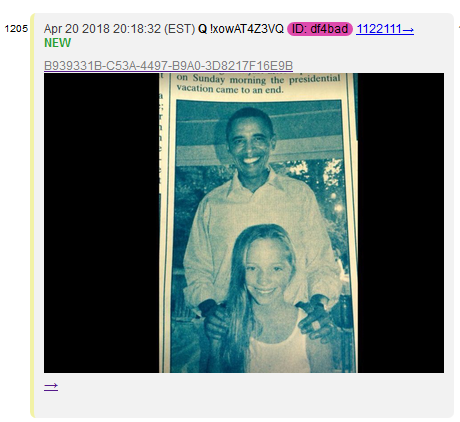This screenshot has height=422, width=460.
Task: Click the empty gray area under the arrow
Action: [243, 405]
